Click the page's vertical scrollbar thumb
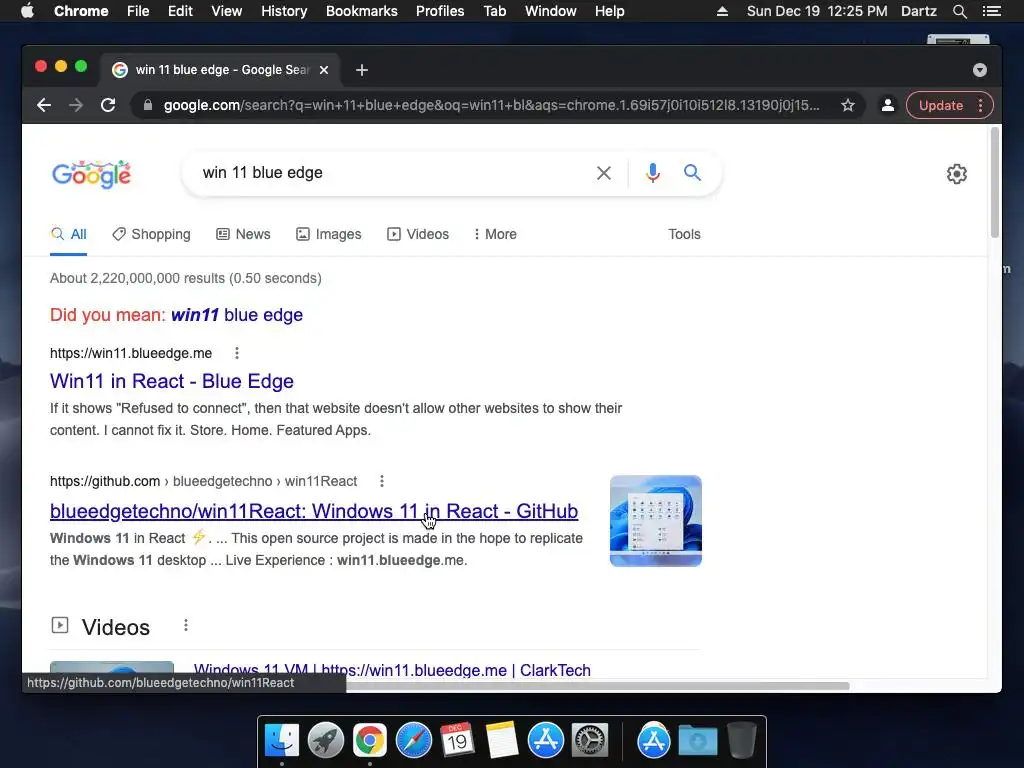Image resolution: width=1024 pixels, height=768 pixels. 995,183
